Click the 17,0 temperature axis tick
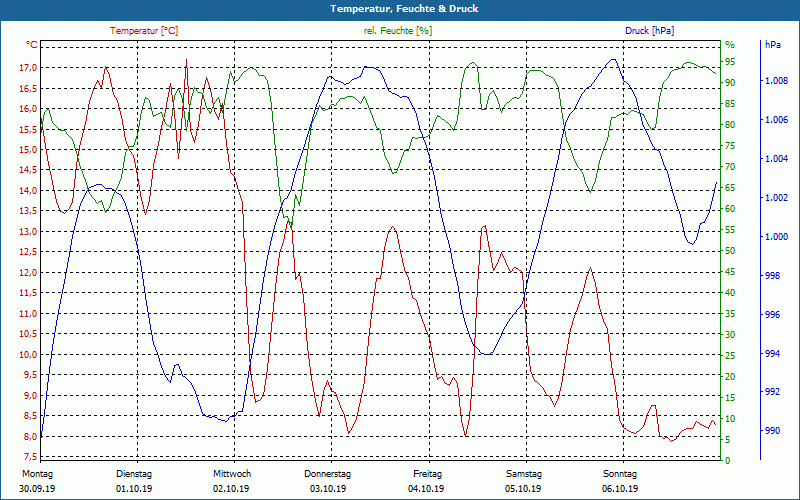The width and height of the screenshot is (800, 500). (x=28, y=68)
